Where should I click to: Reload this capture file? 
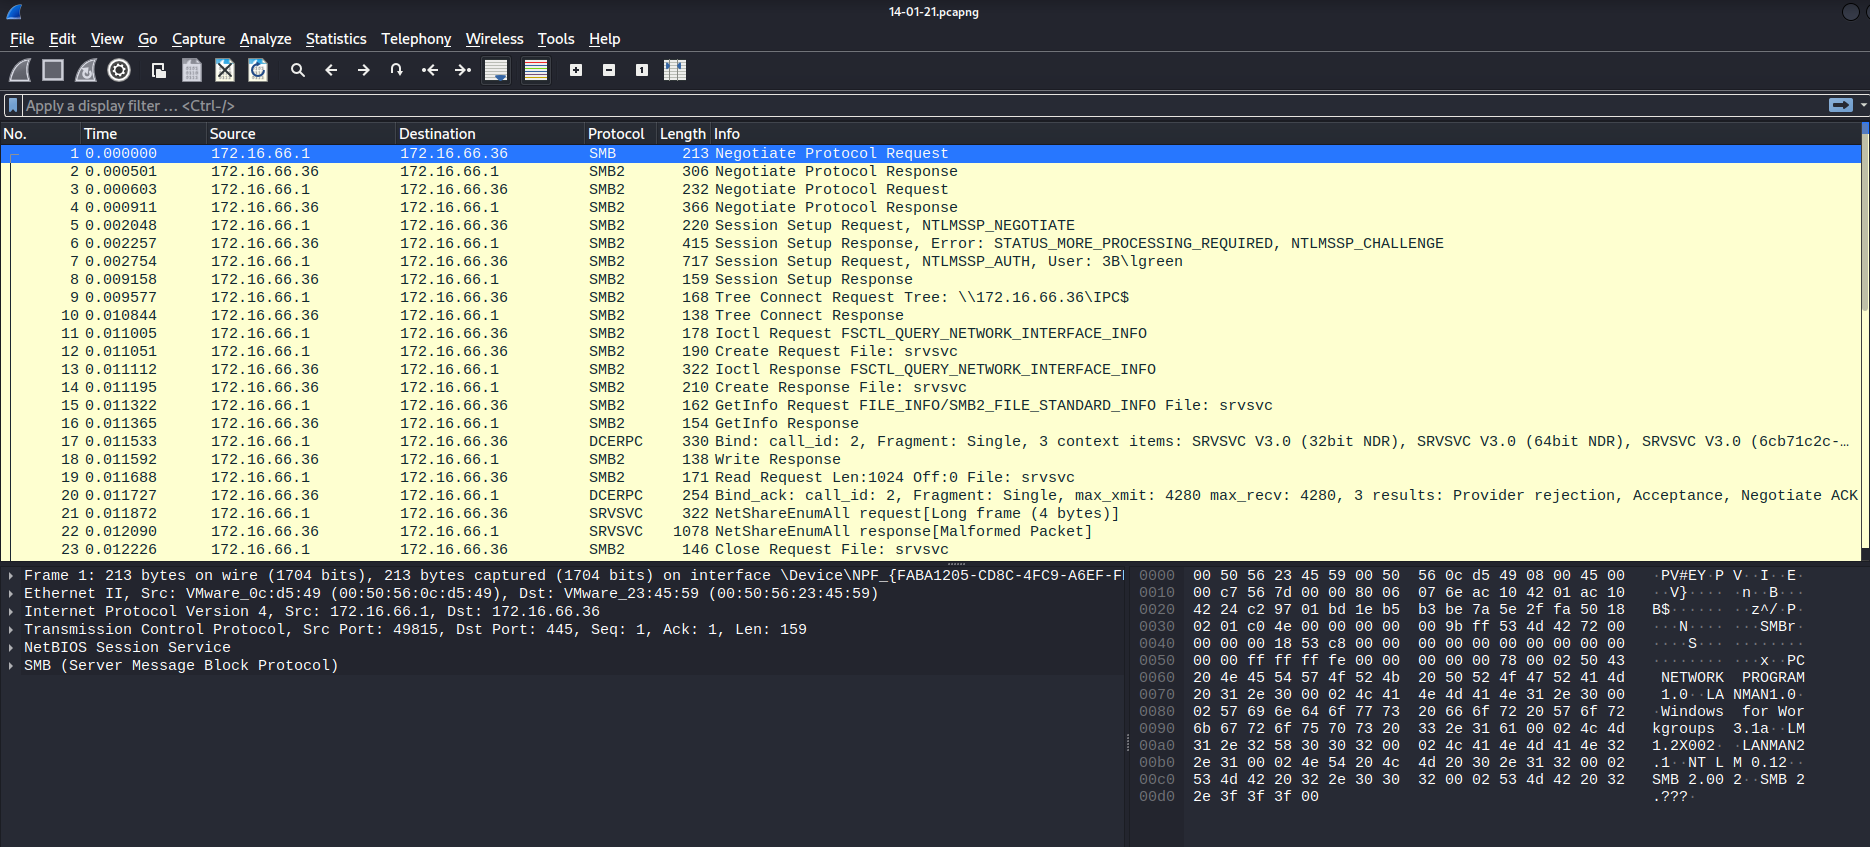click(258, 70)
